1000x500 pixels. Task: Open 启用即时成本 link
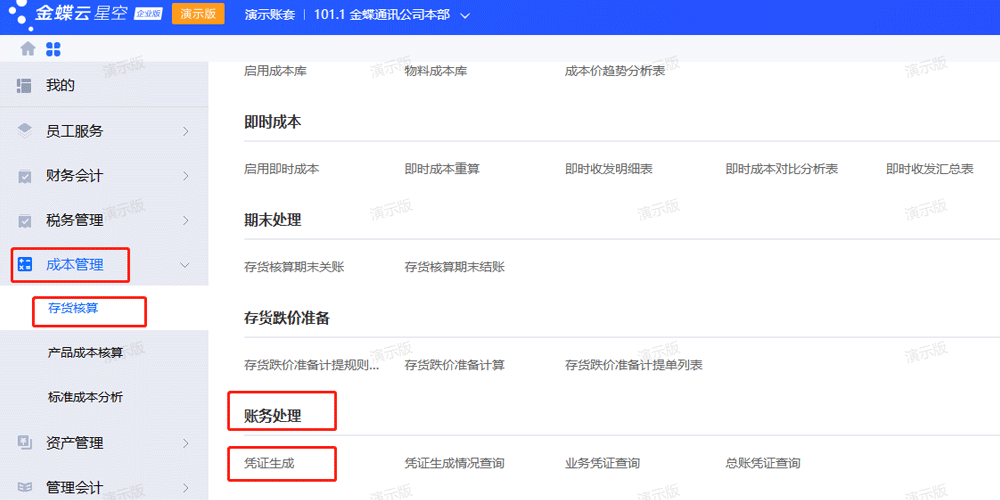pos(281,169)
